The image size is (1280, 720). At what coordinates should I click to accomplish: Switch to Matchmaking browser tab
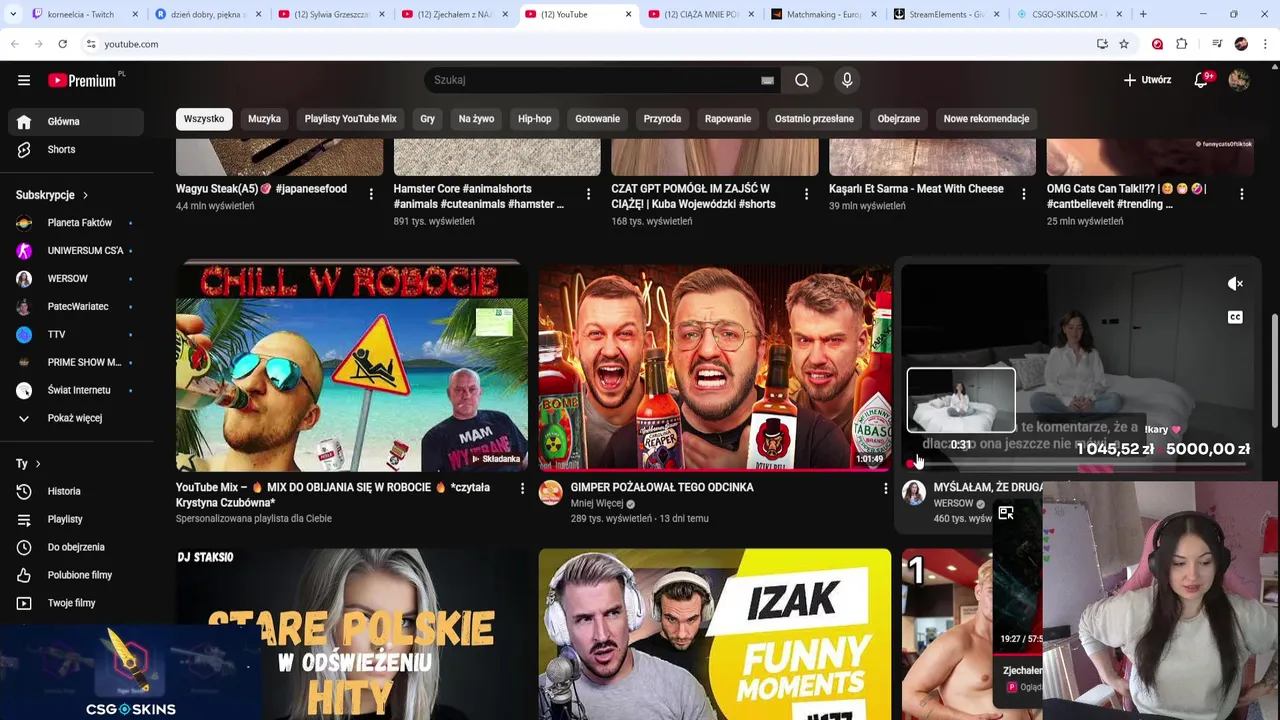[x=824, y=14]
